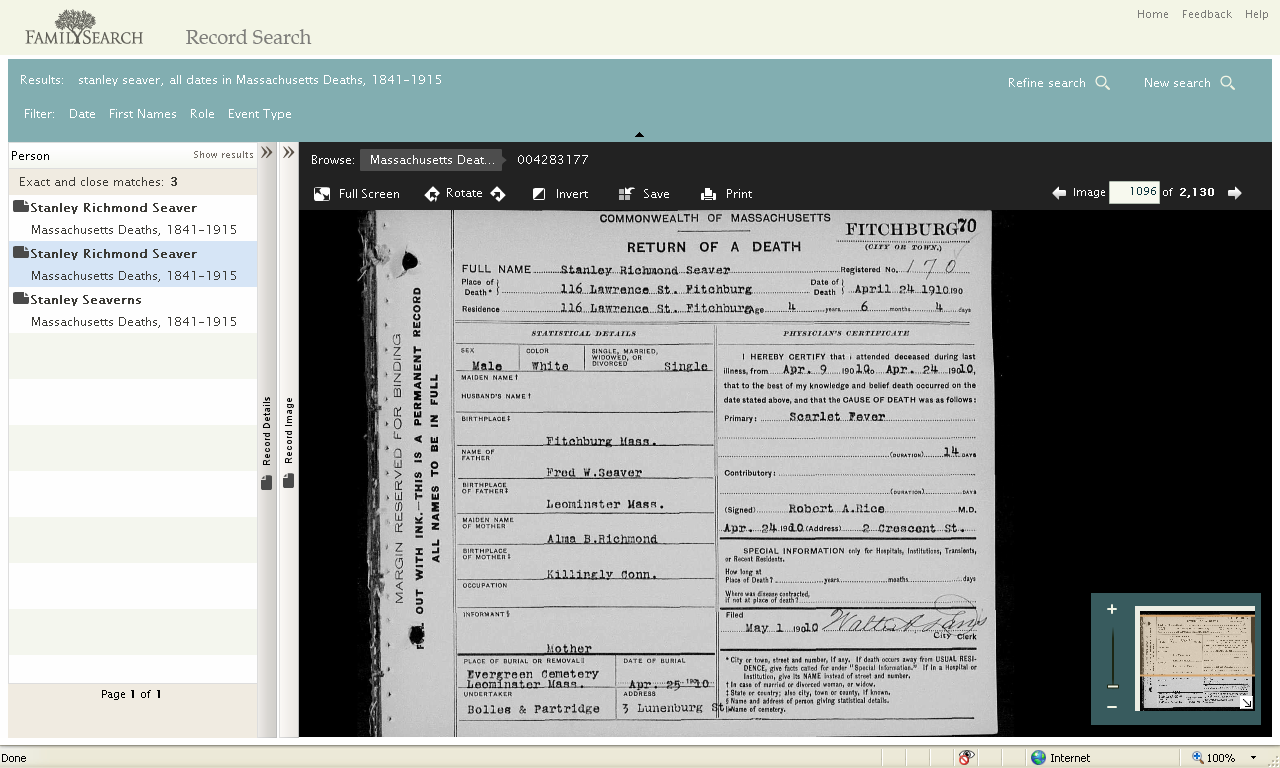The width and height of the screenshot is (1280, 768).
Task: Click the 004283177 film number breadcrumb
Action: 553,160
